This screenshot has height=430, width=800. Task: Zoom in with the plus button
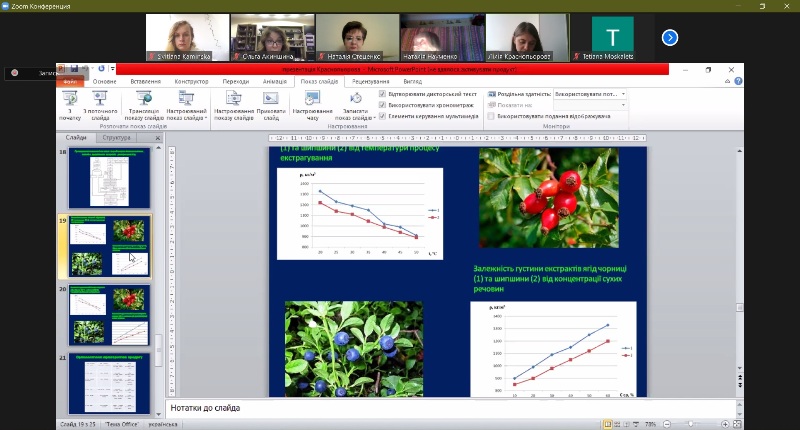pyautogui.click(x=724, y=424)
